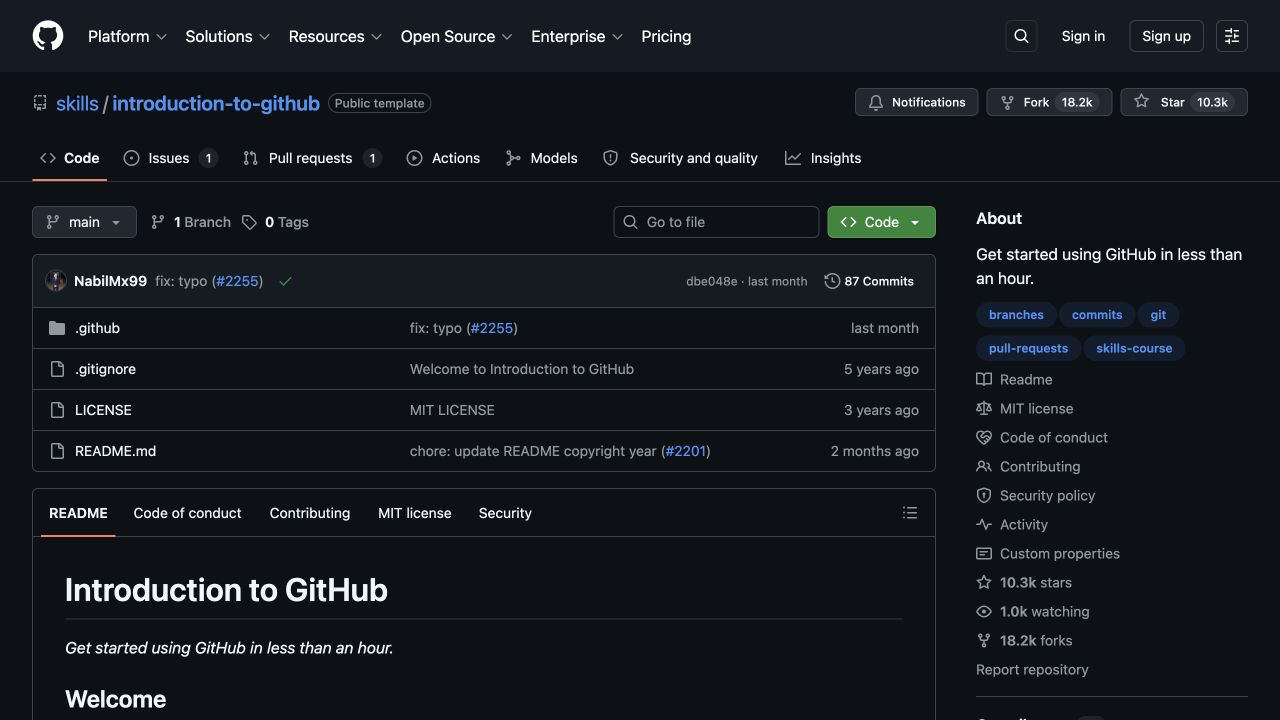This screenshot has height=720, width=1280.
Task: Select the Contributing README tab
Action: pos(310,513)
